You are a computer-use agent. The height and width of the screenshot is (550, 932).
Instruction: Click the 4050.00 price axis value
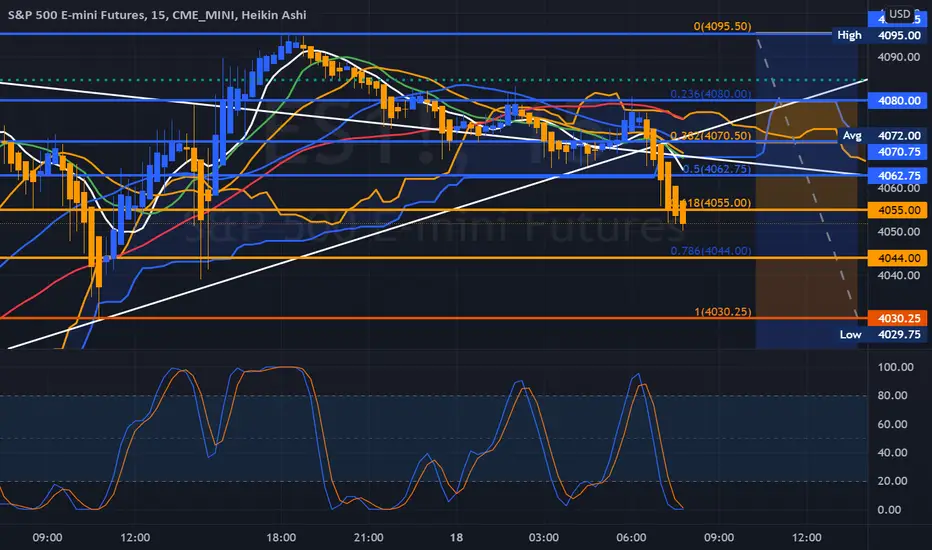[x=899, y=232]
